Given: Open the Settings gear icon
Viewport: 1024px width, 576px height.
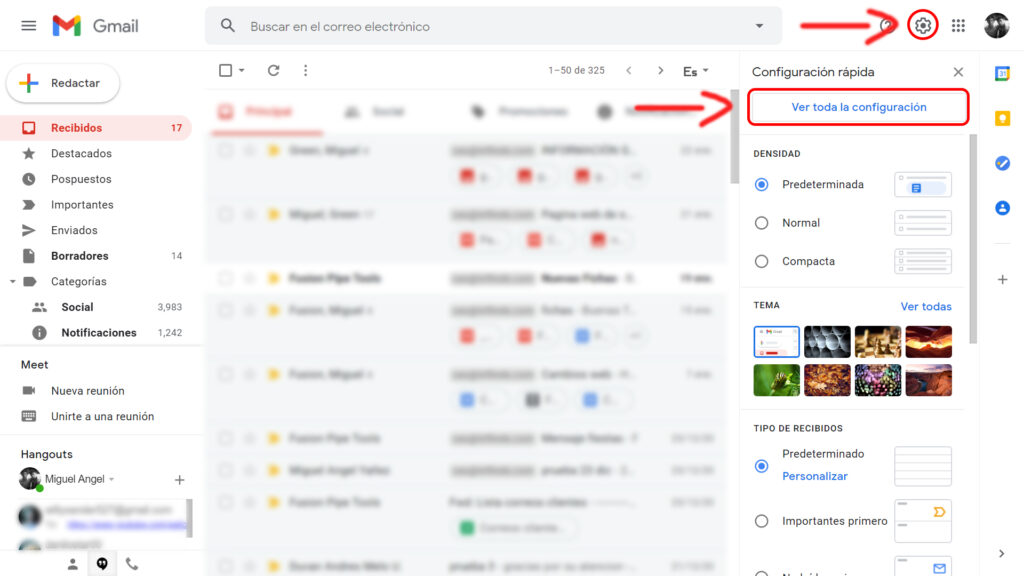Looking at the screenshot, I should click(923, 25).
